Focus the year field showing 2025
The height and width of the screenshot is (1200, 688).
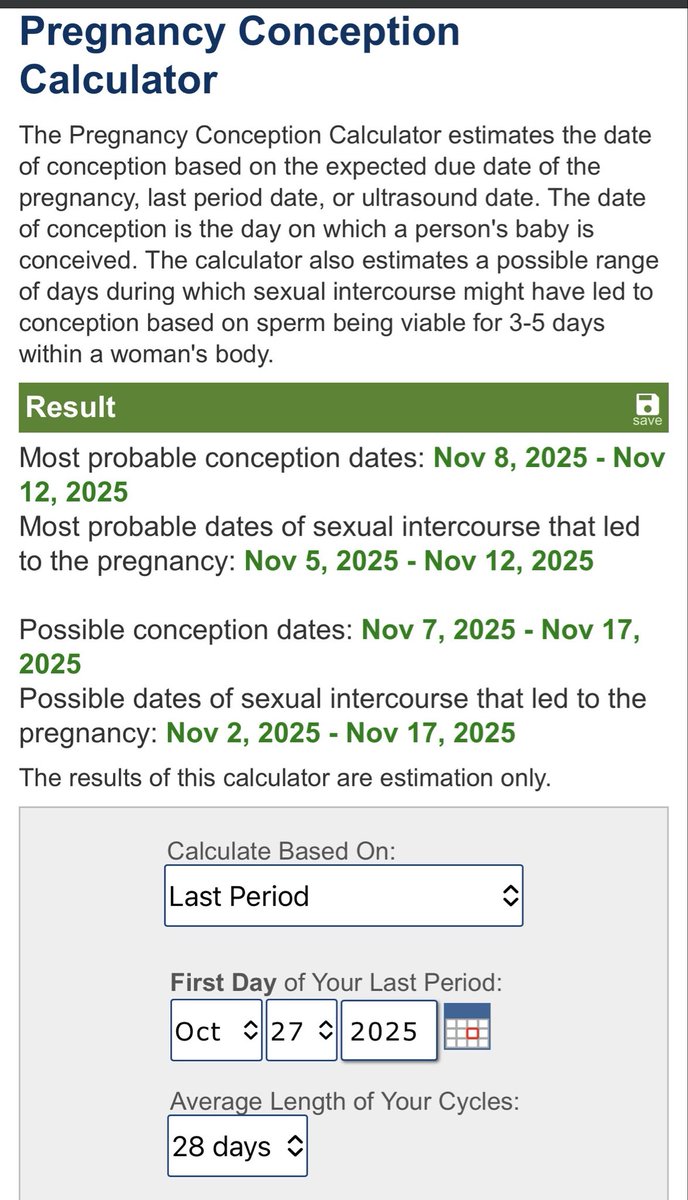pos(389,1030)
